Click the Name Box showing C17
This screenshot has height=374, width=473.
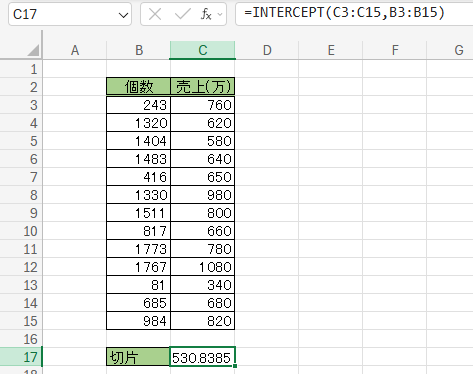[70, 14]
